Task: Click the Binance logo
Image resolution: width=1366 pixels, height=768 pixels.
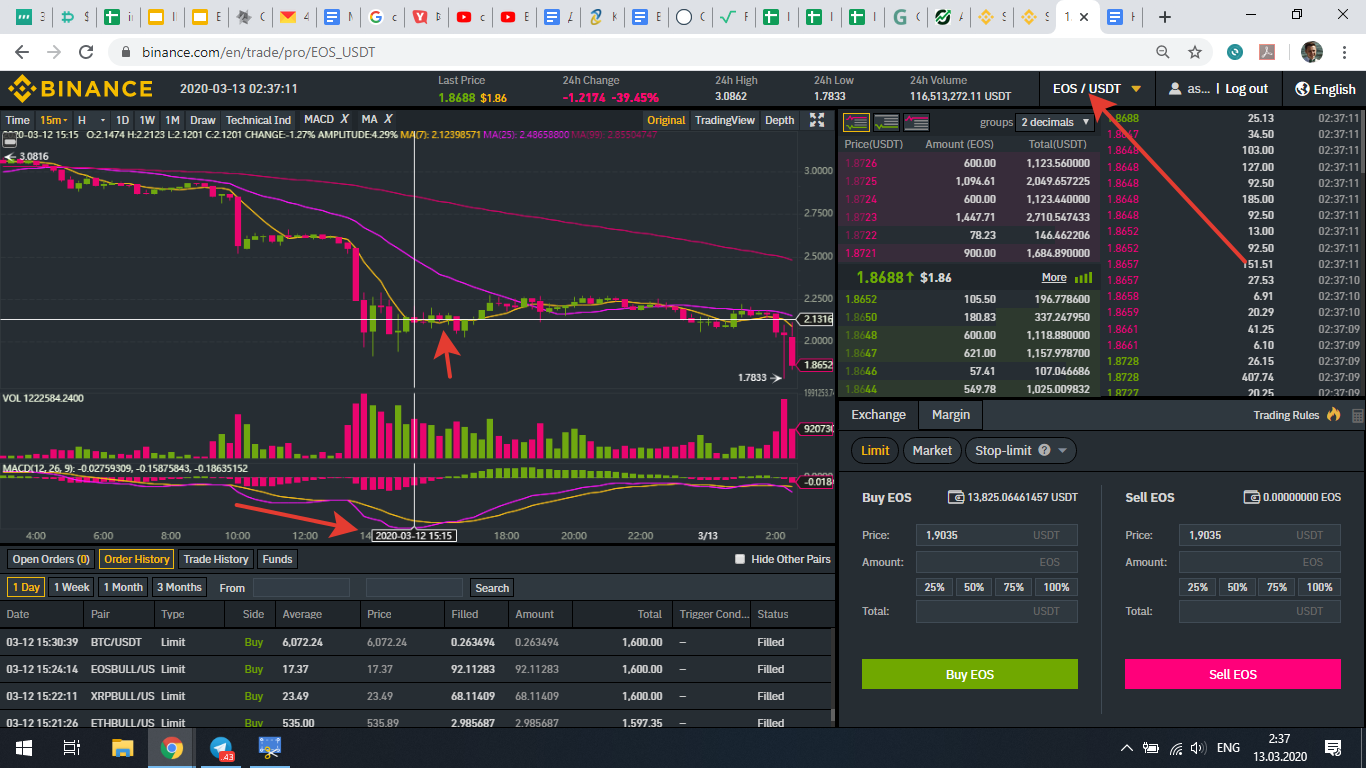Action: pyautogui.click(x=80, y=88)
